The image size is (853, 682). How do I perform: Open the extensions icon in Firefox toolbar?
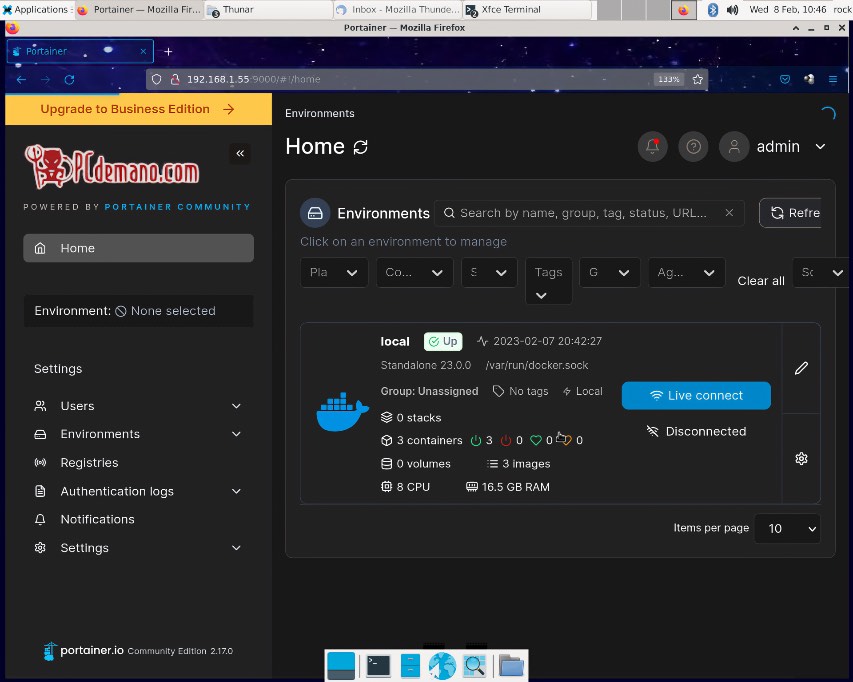click(x=809, y=79)
